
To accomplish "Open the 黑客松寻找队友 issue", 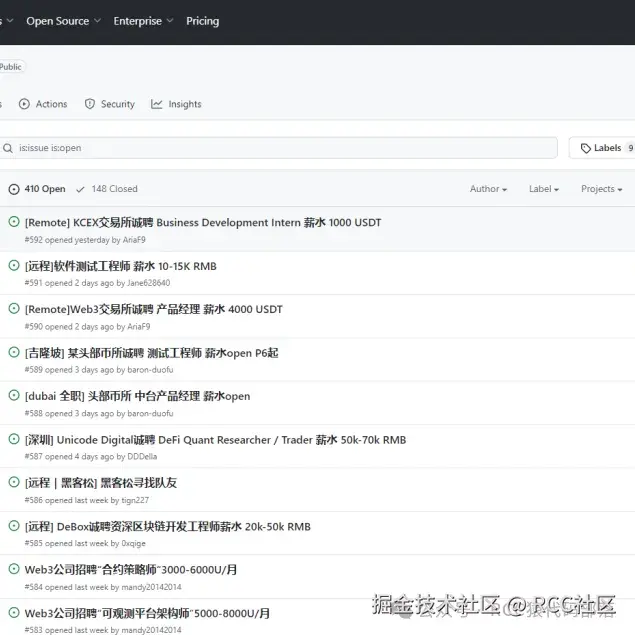I will pyautogui.click(x=101, y=483).
